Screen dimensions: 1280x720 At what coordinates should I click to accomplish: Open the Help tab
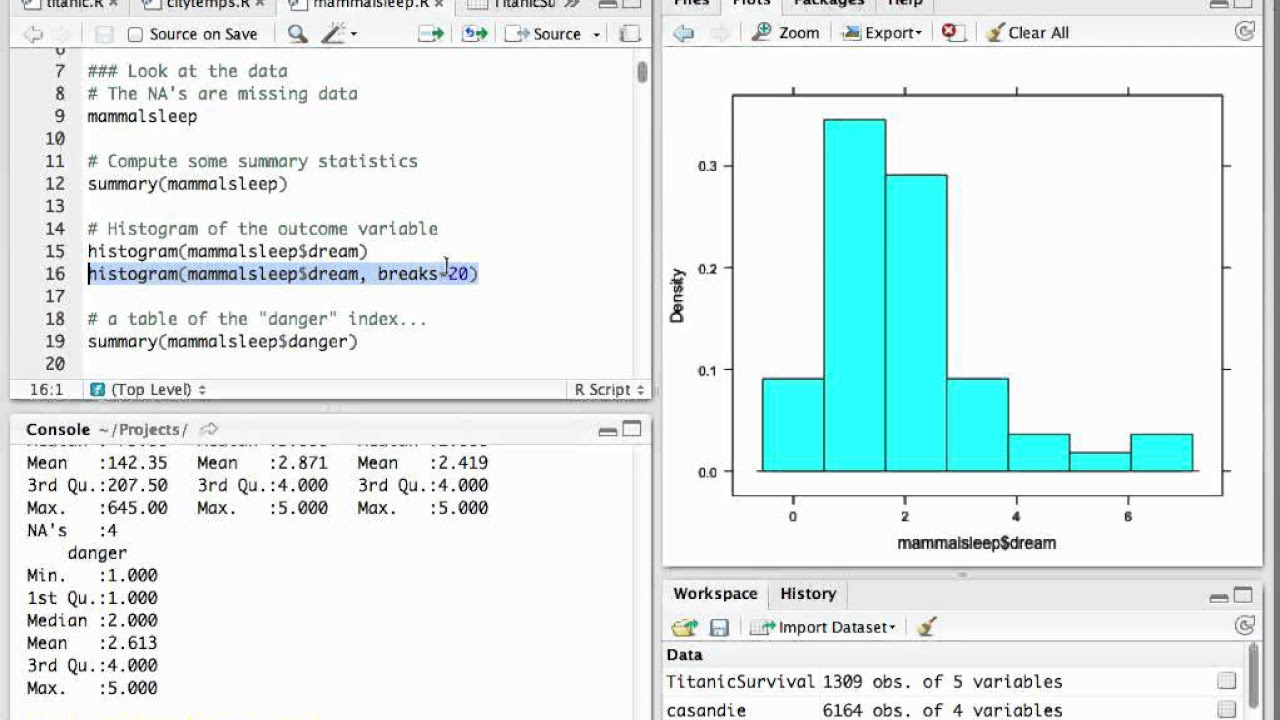click(905, 3)
